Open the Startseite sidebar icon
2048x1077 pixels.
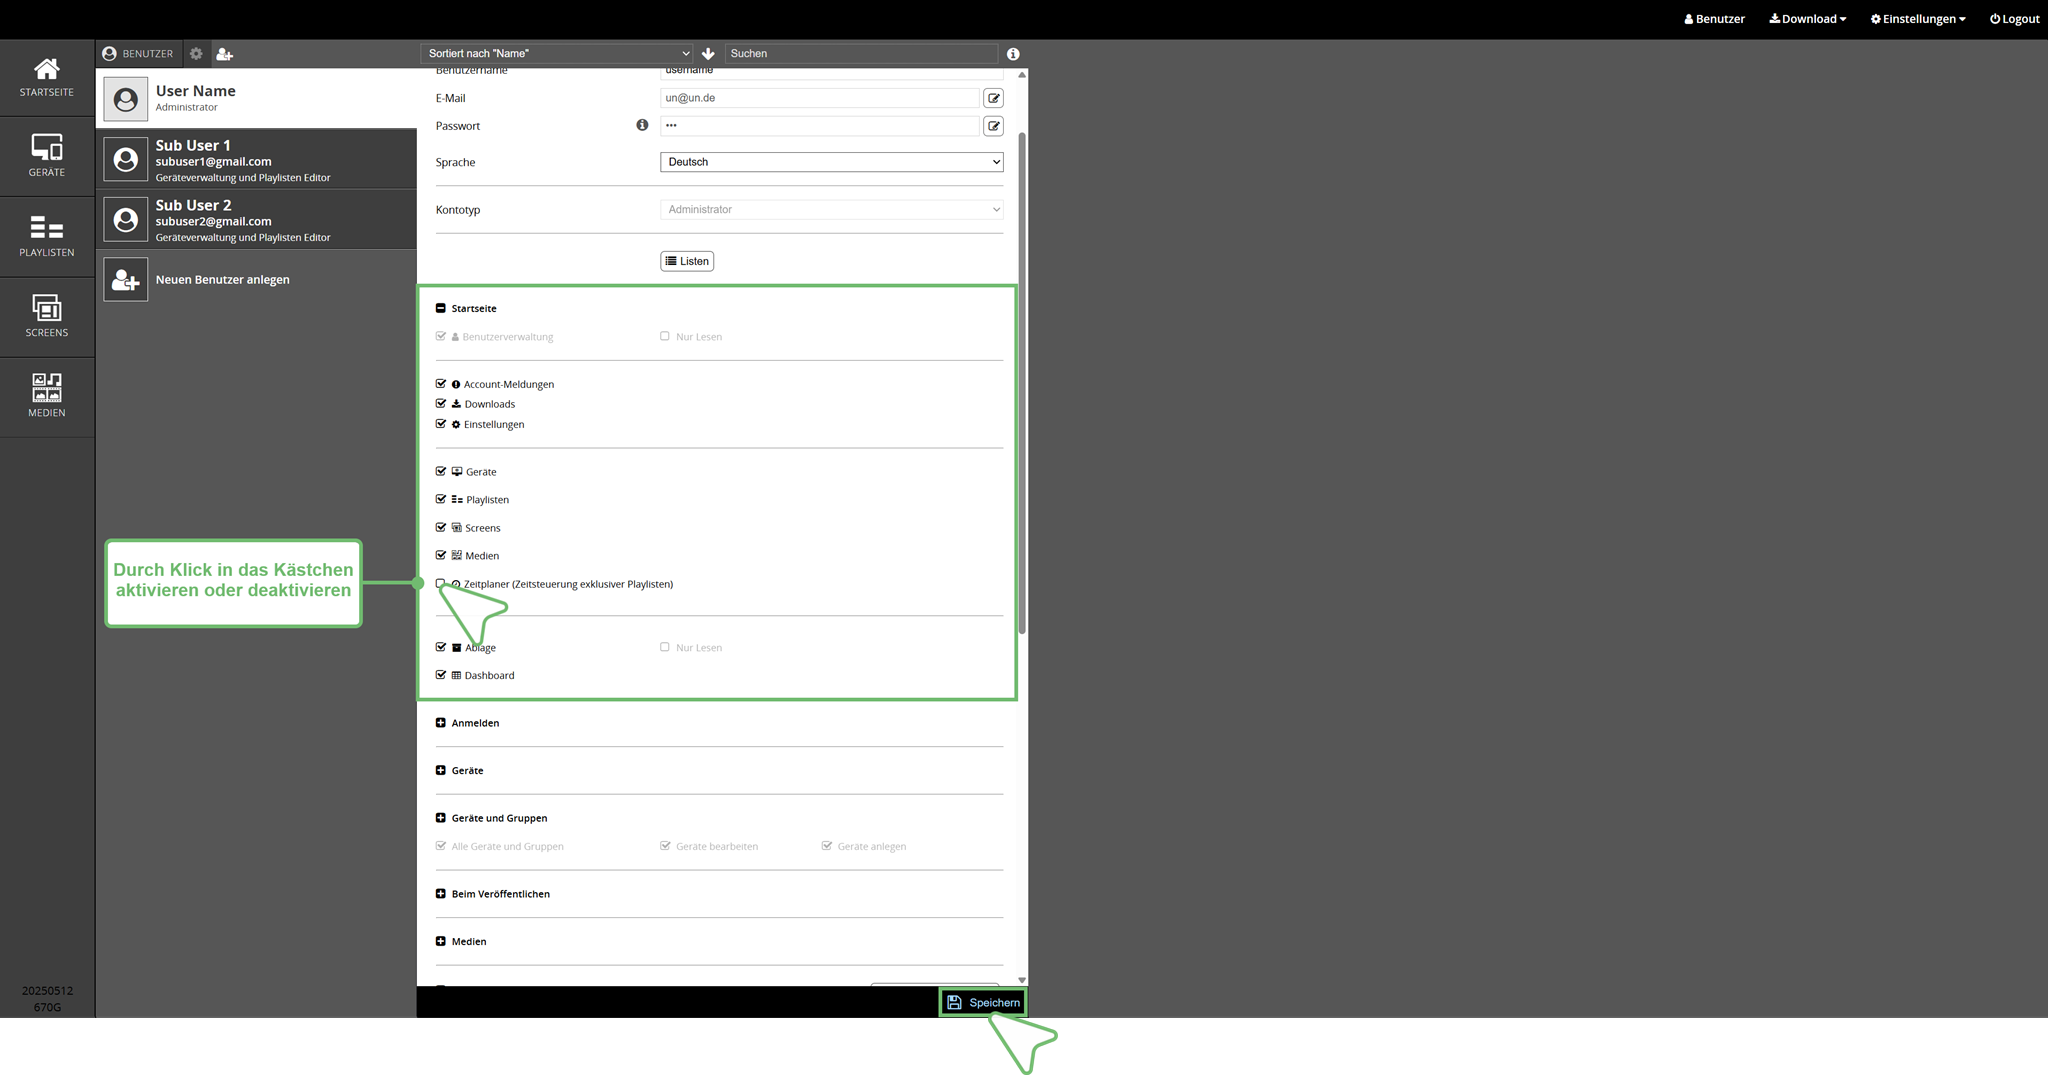[x=47, y=77]
